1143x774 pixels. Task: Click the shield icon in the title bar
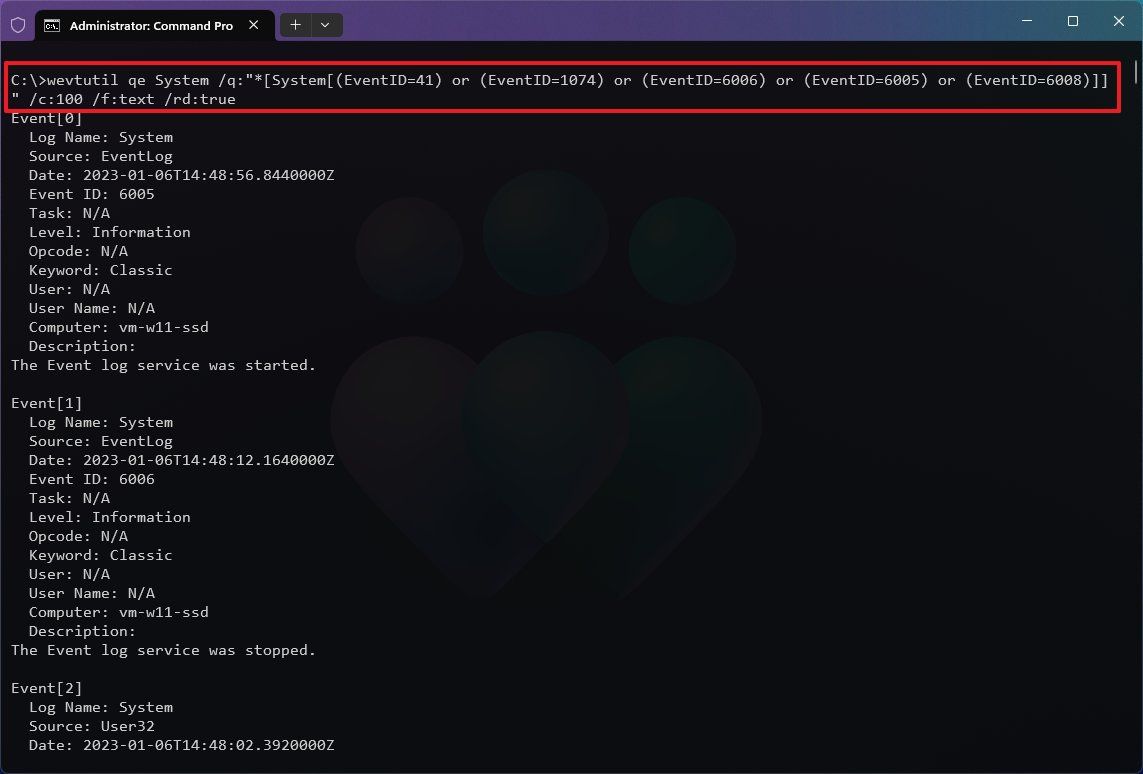click(x=17, y=24)
